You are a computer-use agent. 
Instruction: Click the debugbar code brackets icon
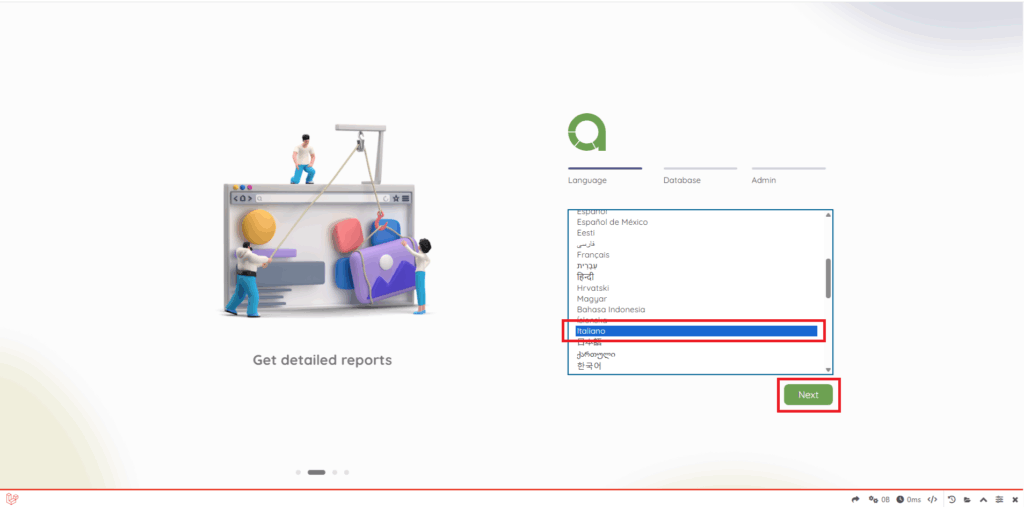[932, 499]
